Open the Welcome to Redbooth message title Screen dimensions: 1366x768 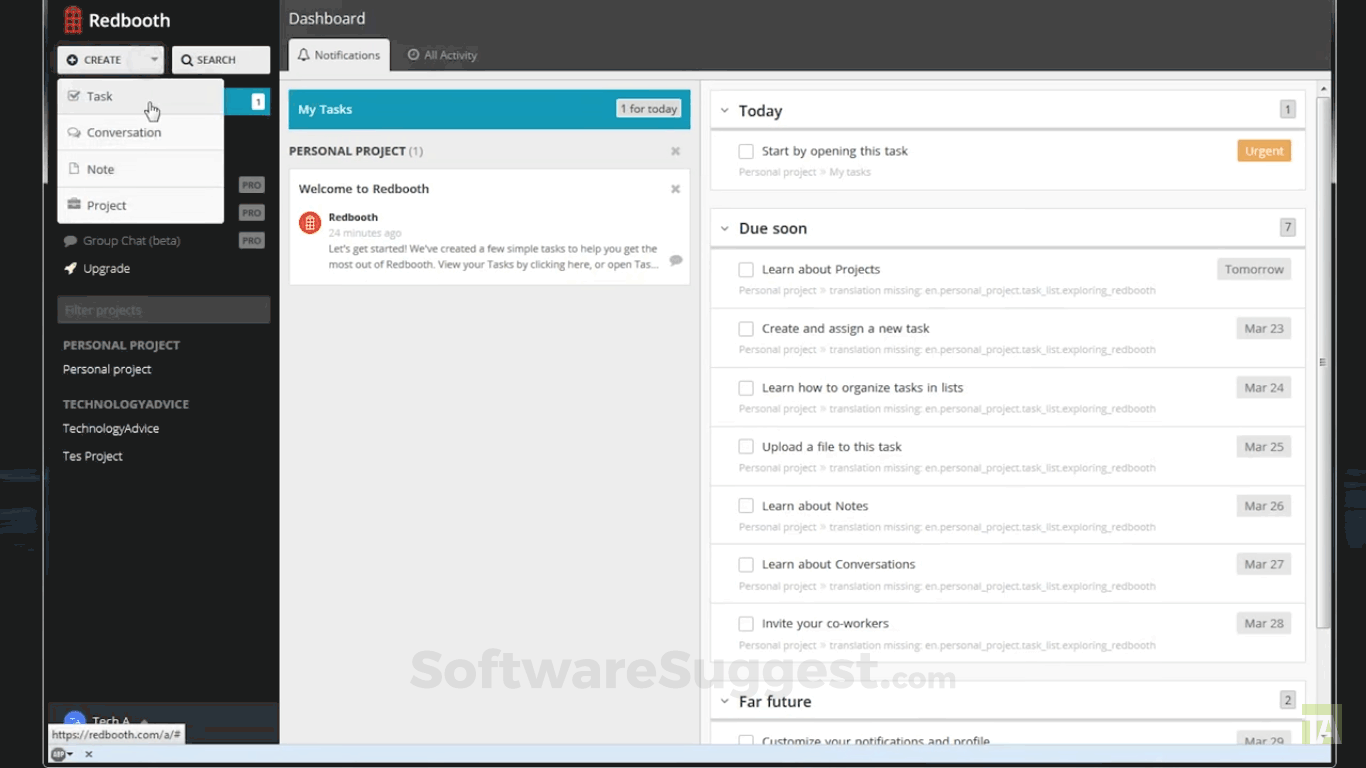[364, 189]
